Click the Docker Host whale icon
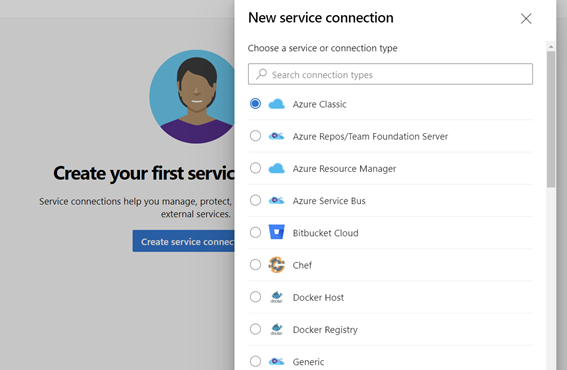Screen dimensions: 567x370 coord(277,297)
